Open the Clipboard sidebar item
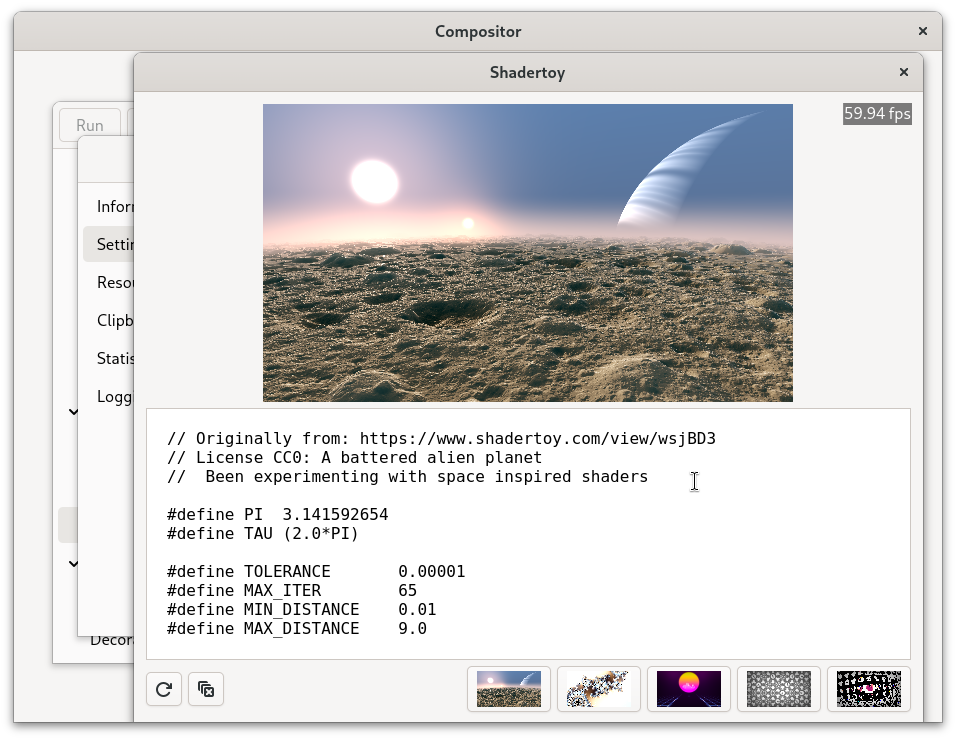 click(x=114, y=320)
